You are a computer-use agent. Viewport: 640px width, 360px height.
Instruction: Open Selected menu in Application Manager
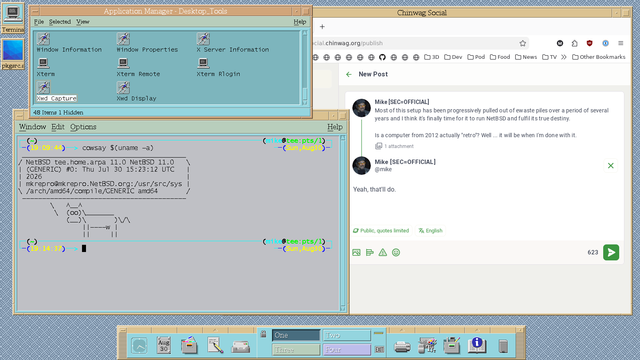pyautogui.click(x=60, y=22)
